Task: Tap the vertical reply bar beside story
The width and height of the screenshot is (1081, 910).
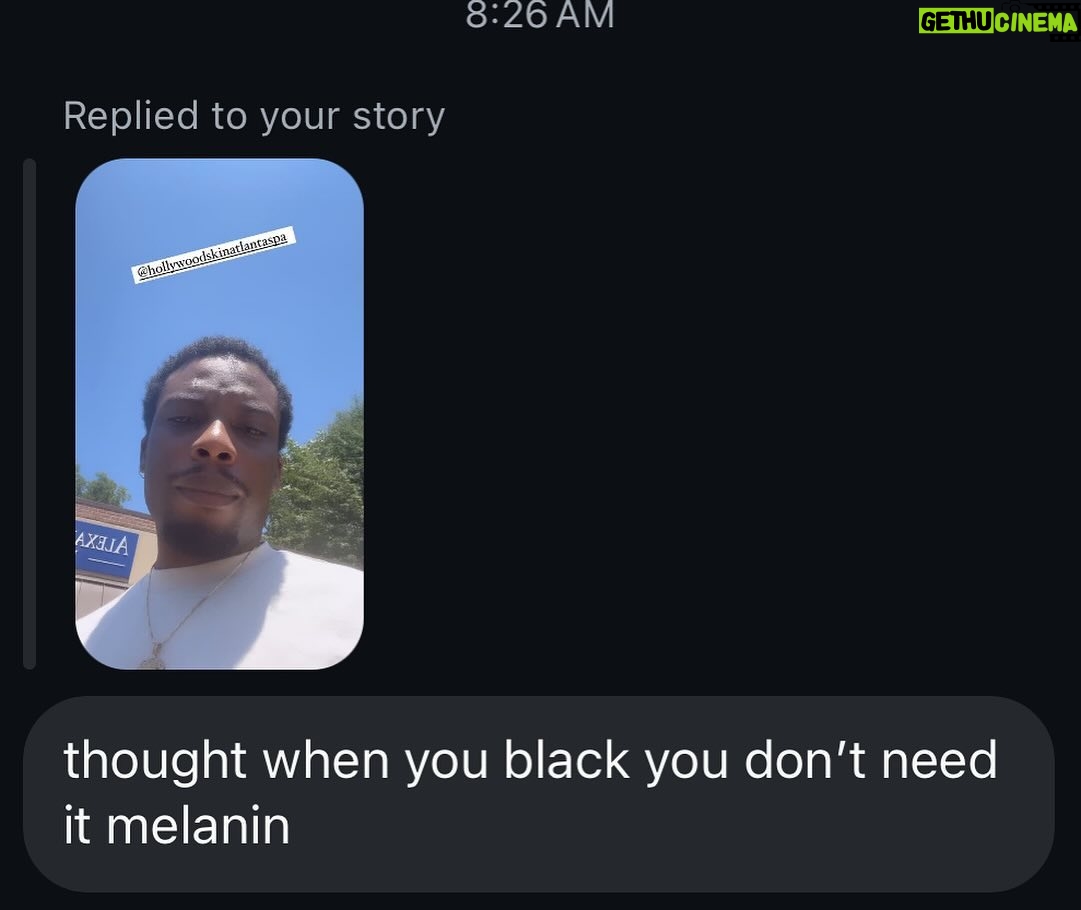Action: coord(29,414)
